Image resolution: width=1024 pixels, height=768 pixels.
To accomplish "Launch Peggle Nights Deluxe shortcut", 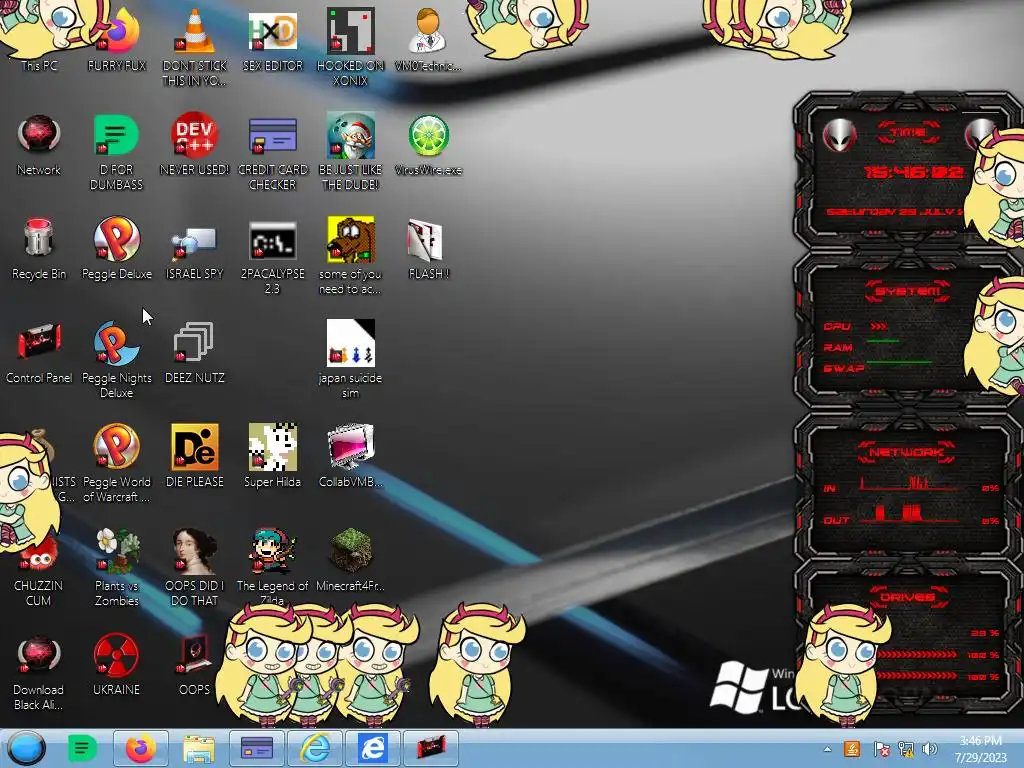I will click(x=116, y=359).
